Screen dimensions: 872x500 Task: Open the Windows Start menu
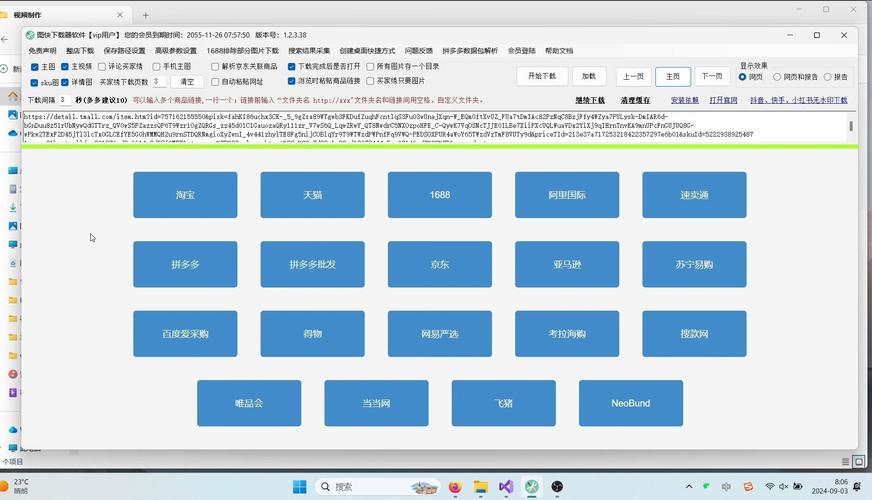300,487
